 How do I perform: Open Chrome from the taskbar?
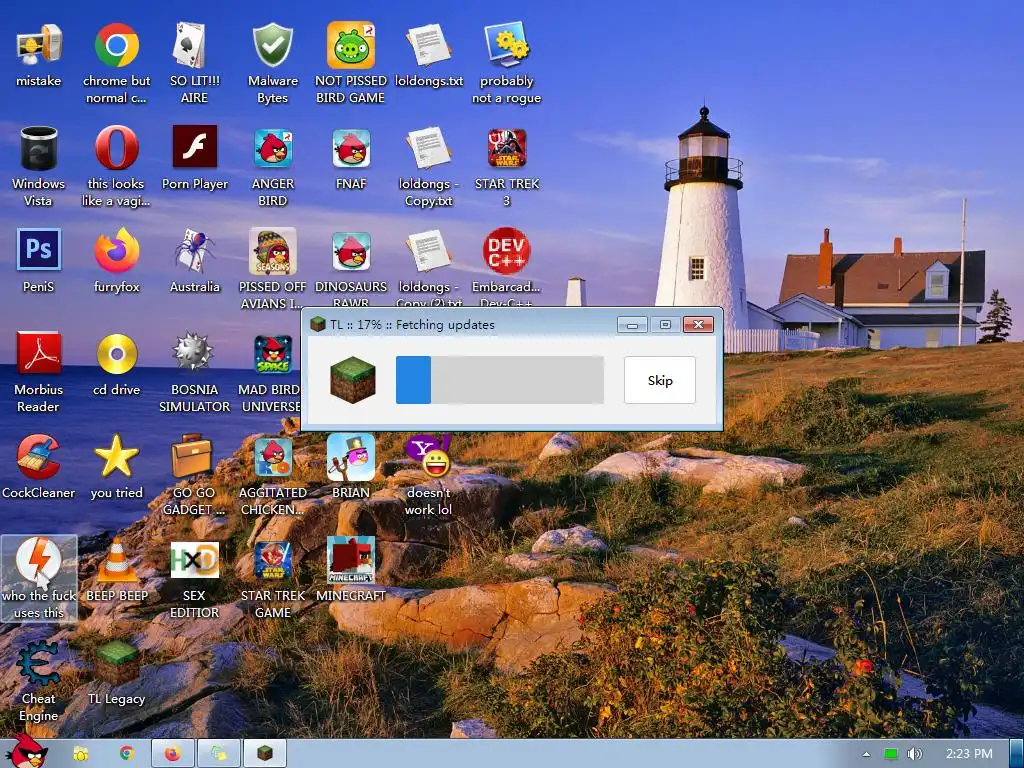127,754
